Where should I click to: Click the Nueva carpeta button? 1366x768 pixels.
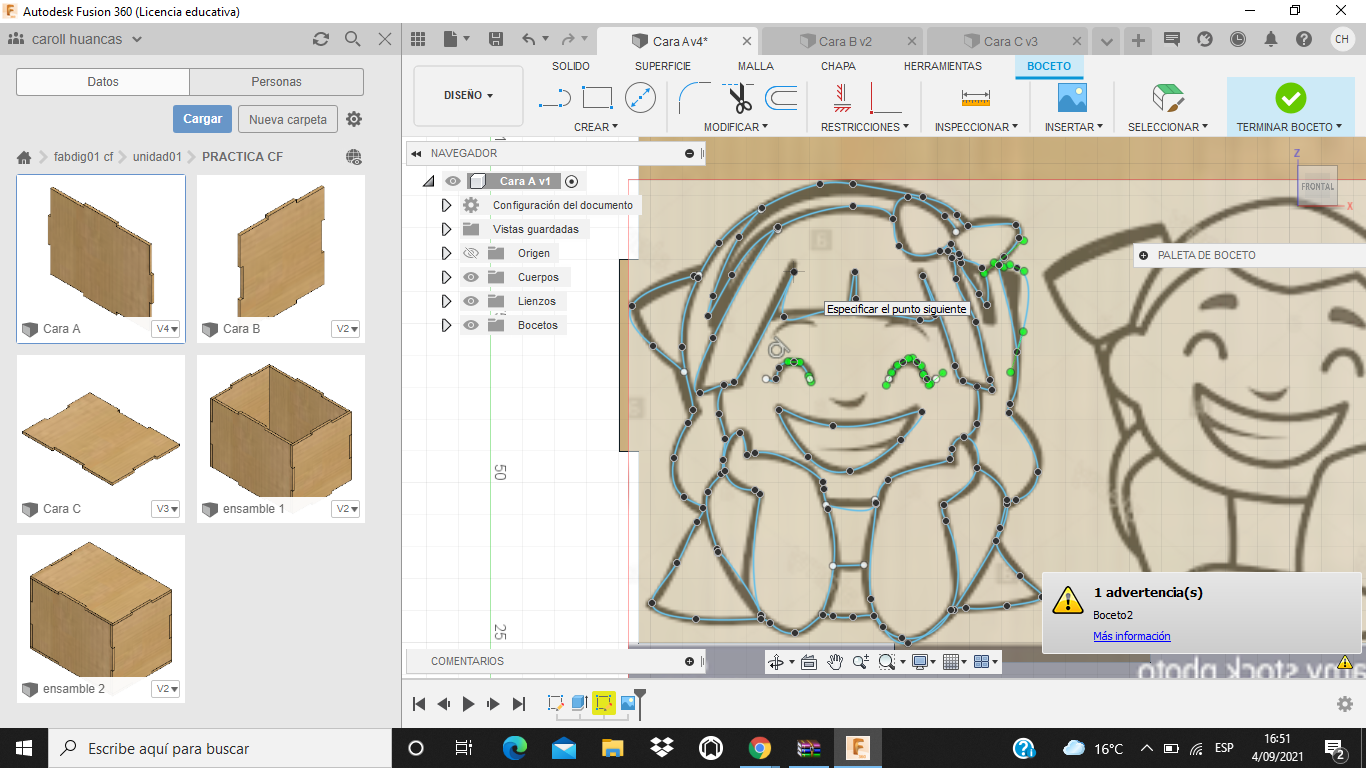pos(288,119)
